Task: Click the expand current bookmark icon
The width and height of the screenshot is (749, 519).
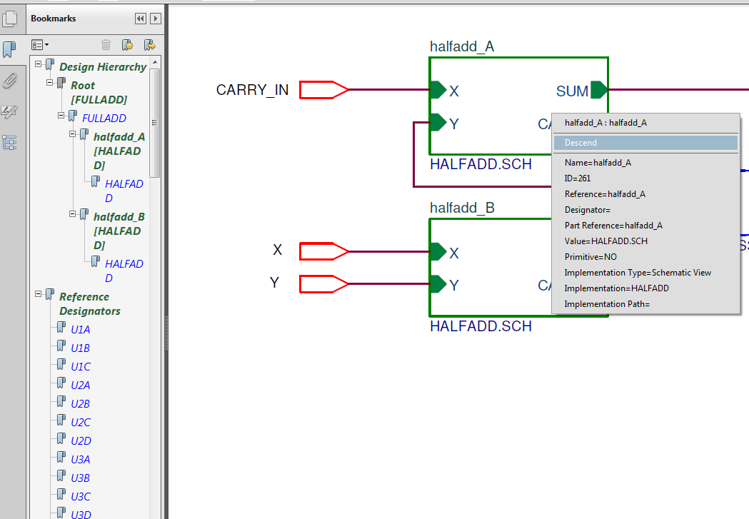Action: click(150, 45)
